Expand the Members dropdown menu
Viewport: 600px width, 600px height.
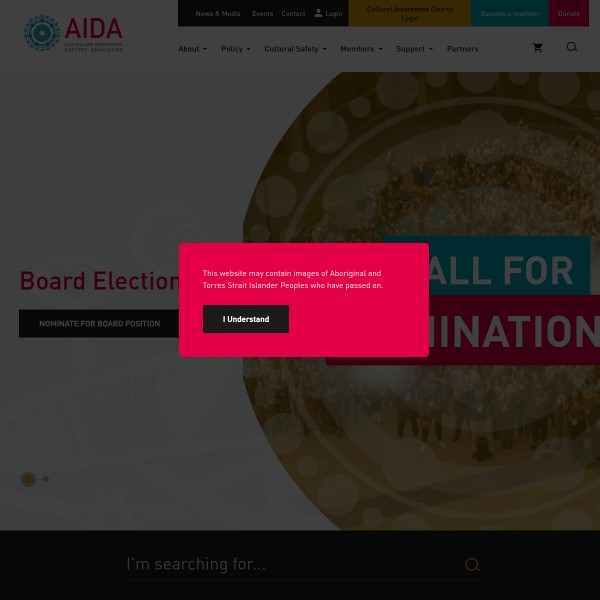tap(360, 49)
